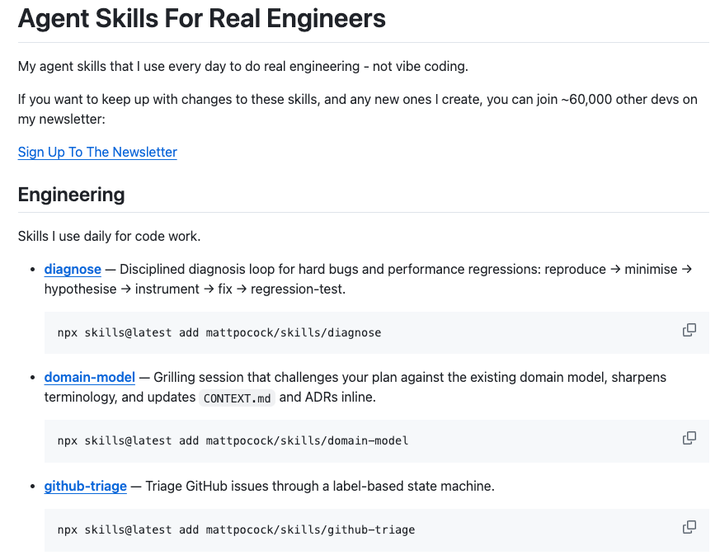Click the 'not vibe coding' intro sentence

(243, 67)
